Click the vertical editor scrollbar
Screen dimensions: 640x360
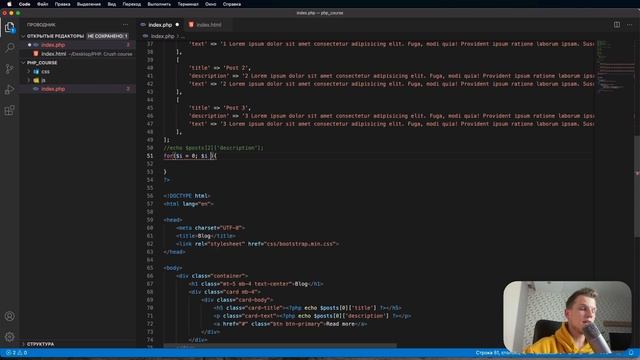(637, 186)
